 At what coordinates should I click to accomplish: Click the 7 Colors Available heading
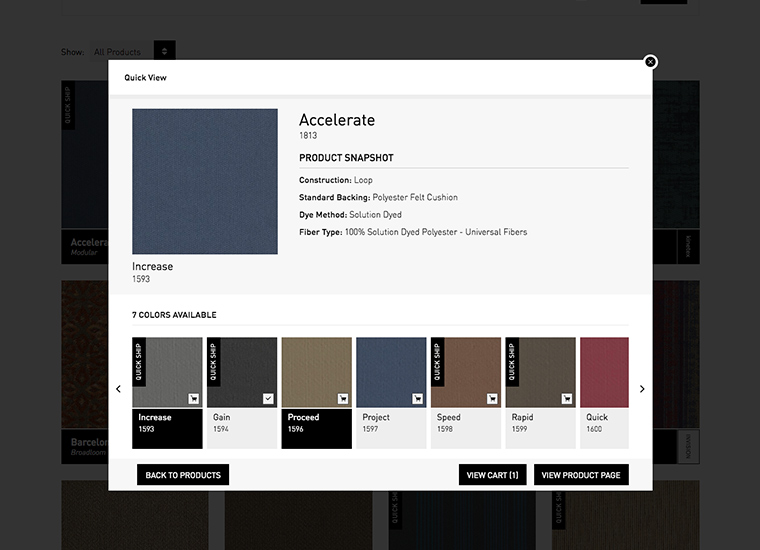174,315
